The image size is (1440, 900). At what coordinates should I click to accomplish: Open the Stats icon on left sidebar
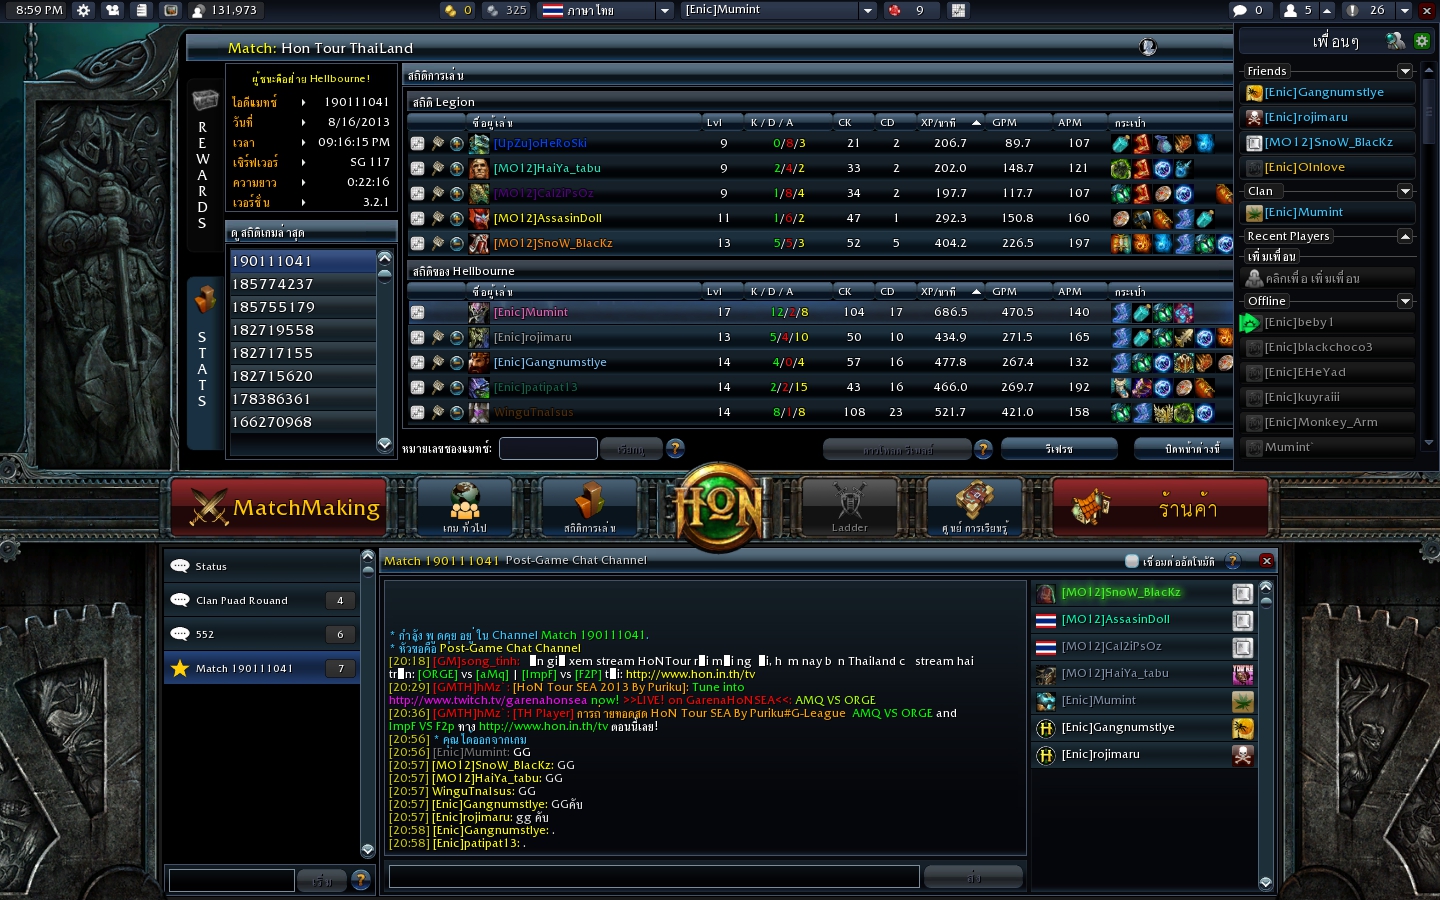click(x=205, y=299)
